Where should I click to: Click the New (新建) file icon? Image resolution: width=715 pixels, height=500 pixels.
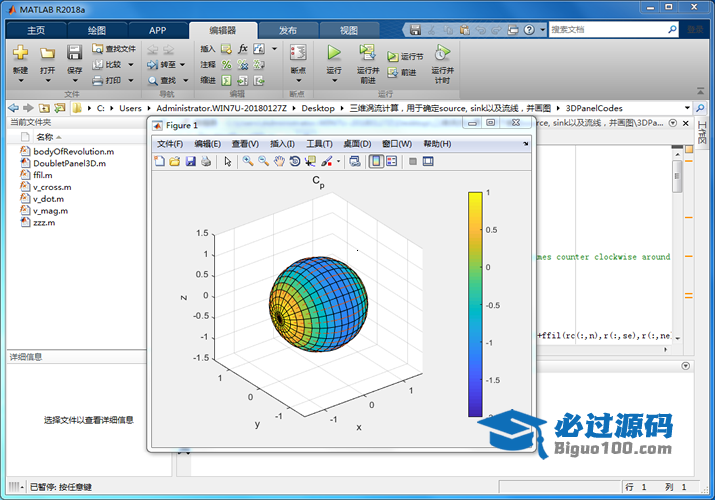(x=20, y=53)
